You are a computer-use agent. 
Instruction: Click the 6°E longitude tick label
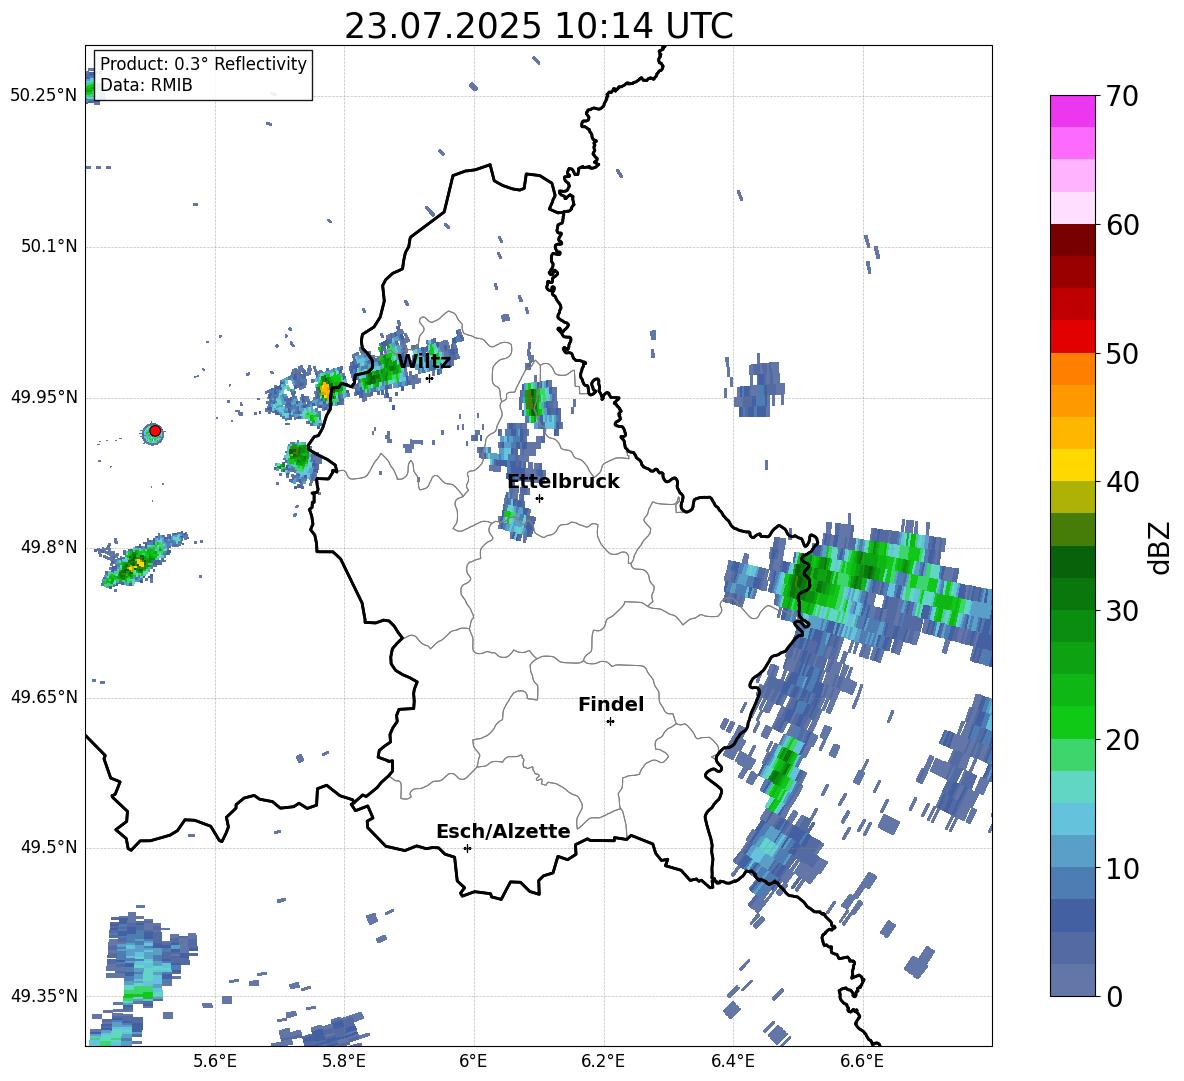[473, 1061]
